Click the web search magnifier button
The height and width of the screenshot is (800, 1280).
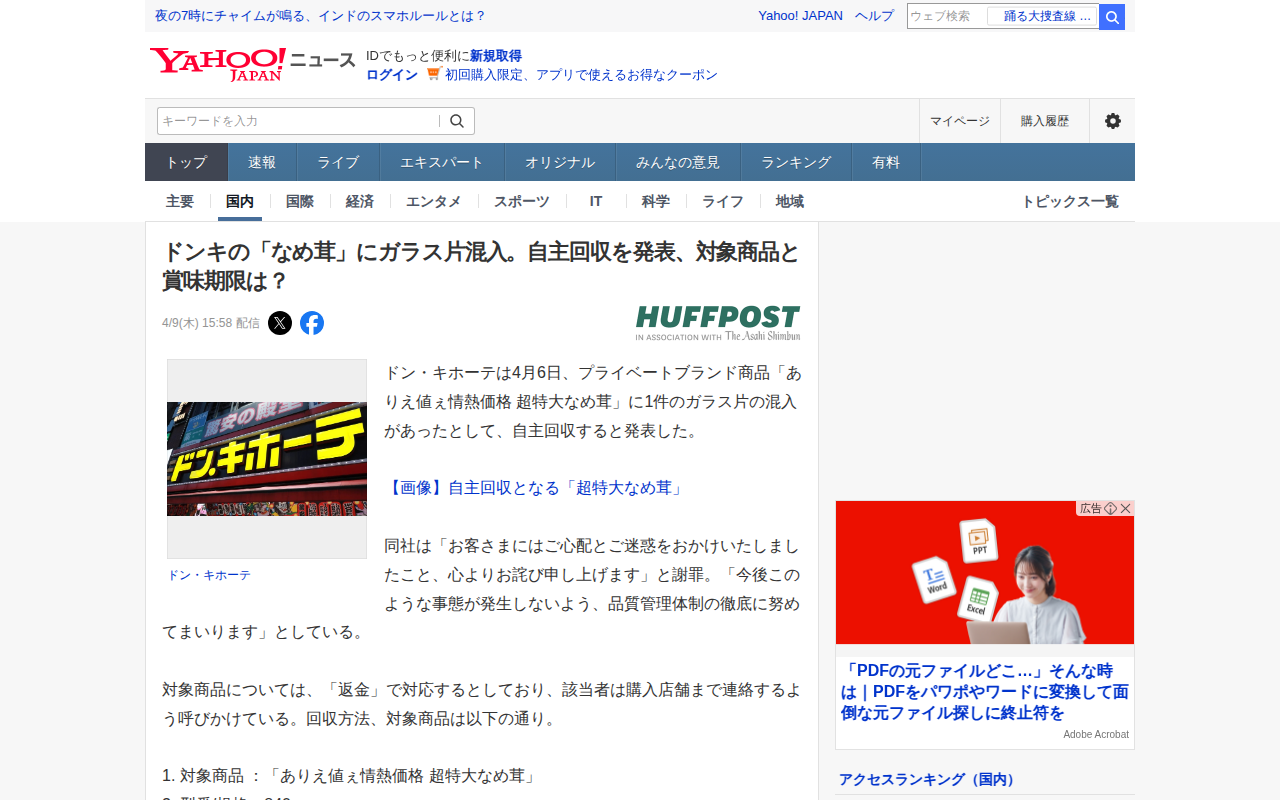(x=1112, y=17)
